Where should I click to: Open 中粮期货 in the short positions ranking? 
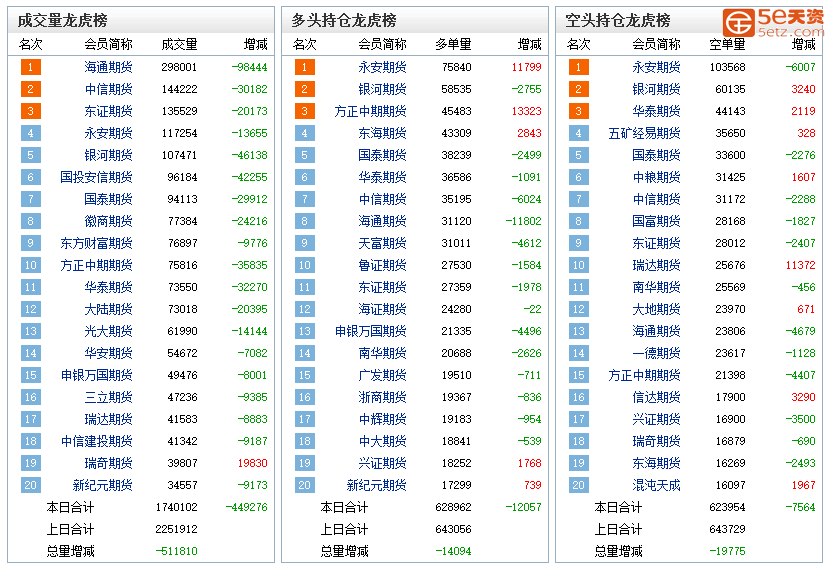pyautogui.click(x=656, y=177)
